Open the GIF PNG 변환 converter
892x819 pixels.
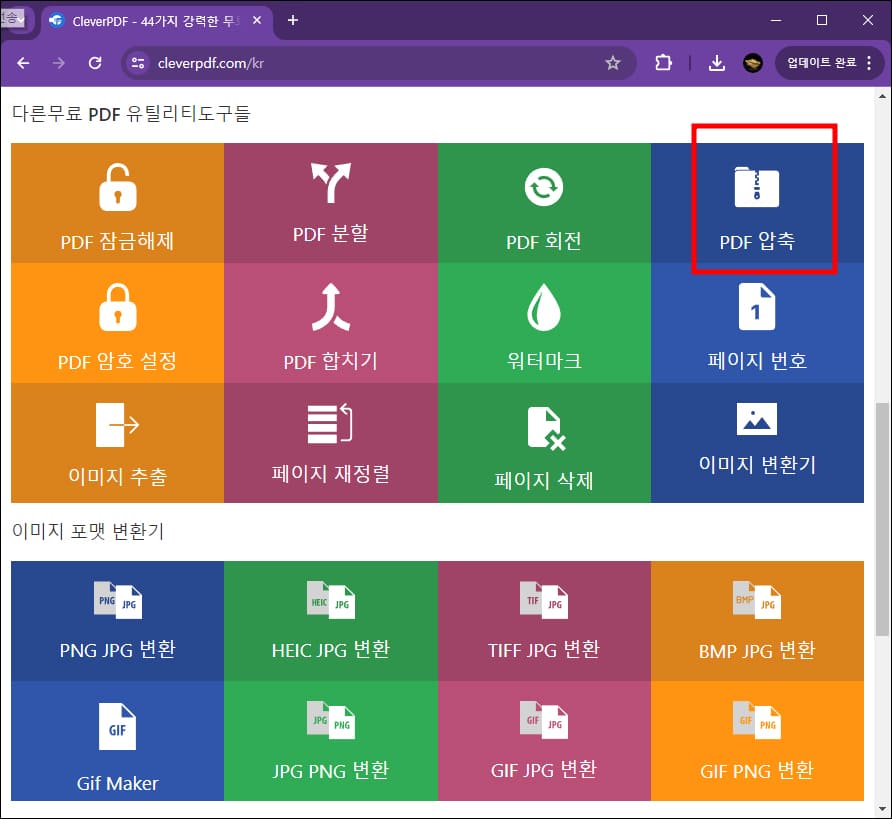757,741
